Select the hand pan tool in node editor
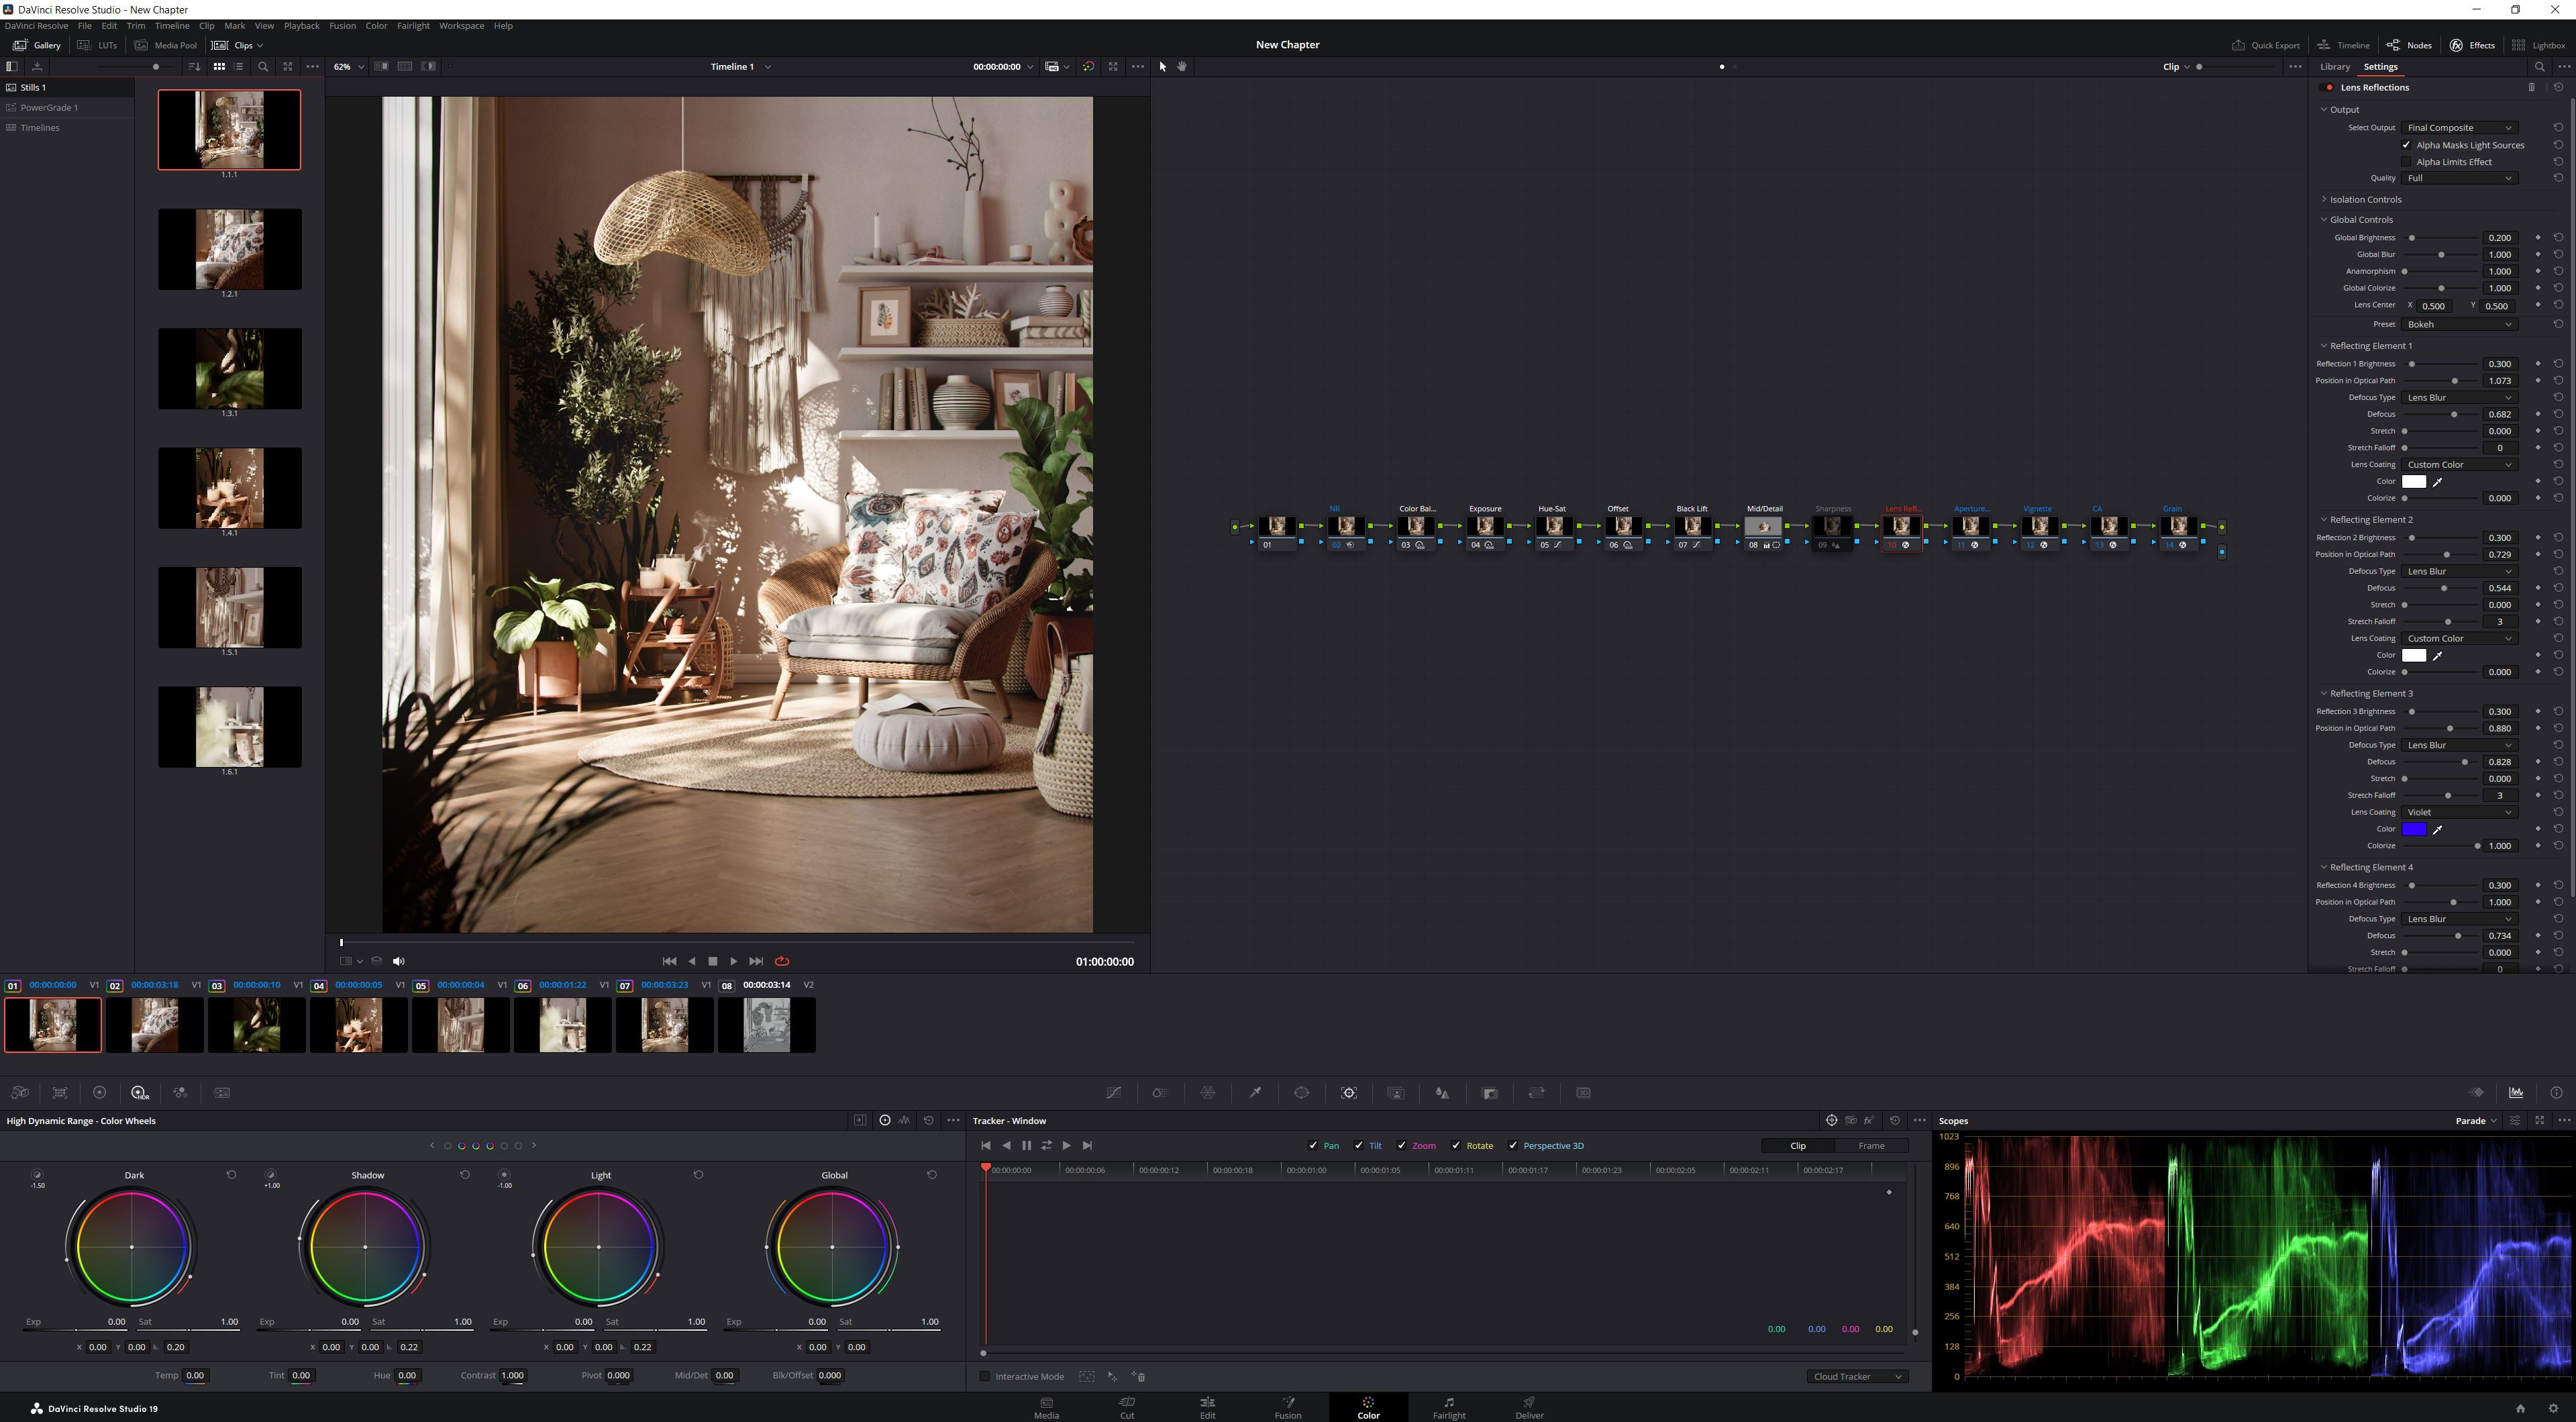 tap(1182, 67)
